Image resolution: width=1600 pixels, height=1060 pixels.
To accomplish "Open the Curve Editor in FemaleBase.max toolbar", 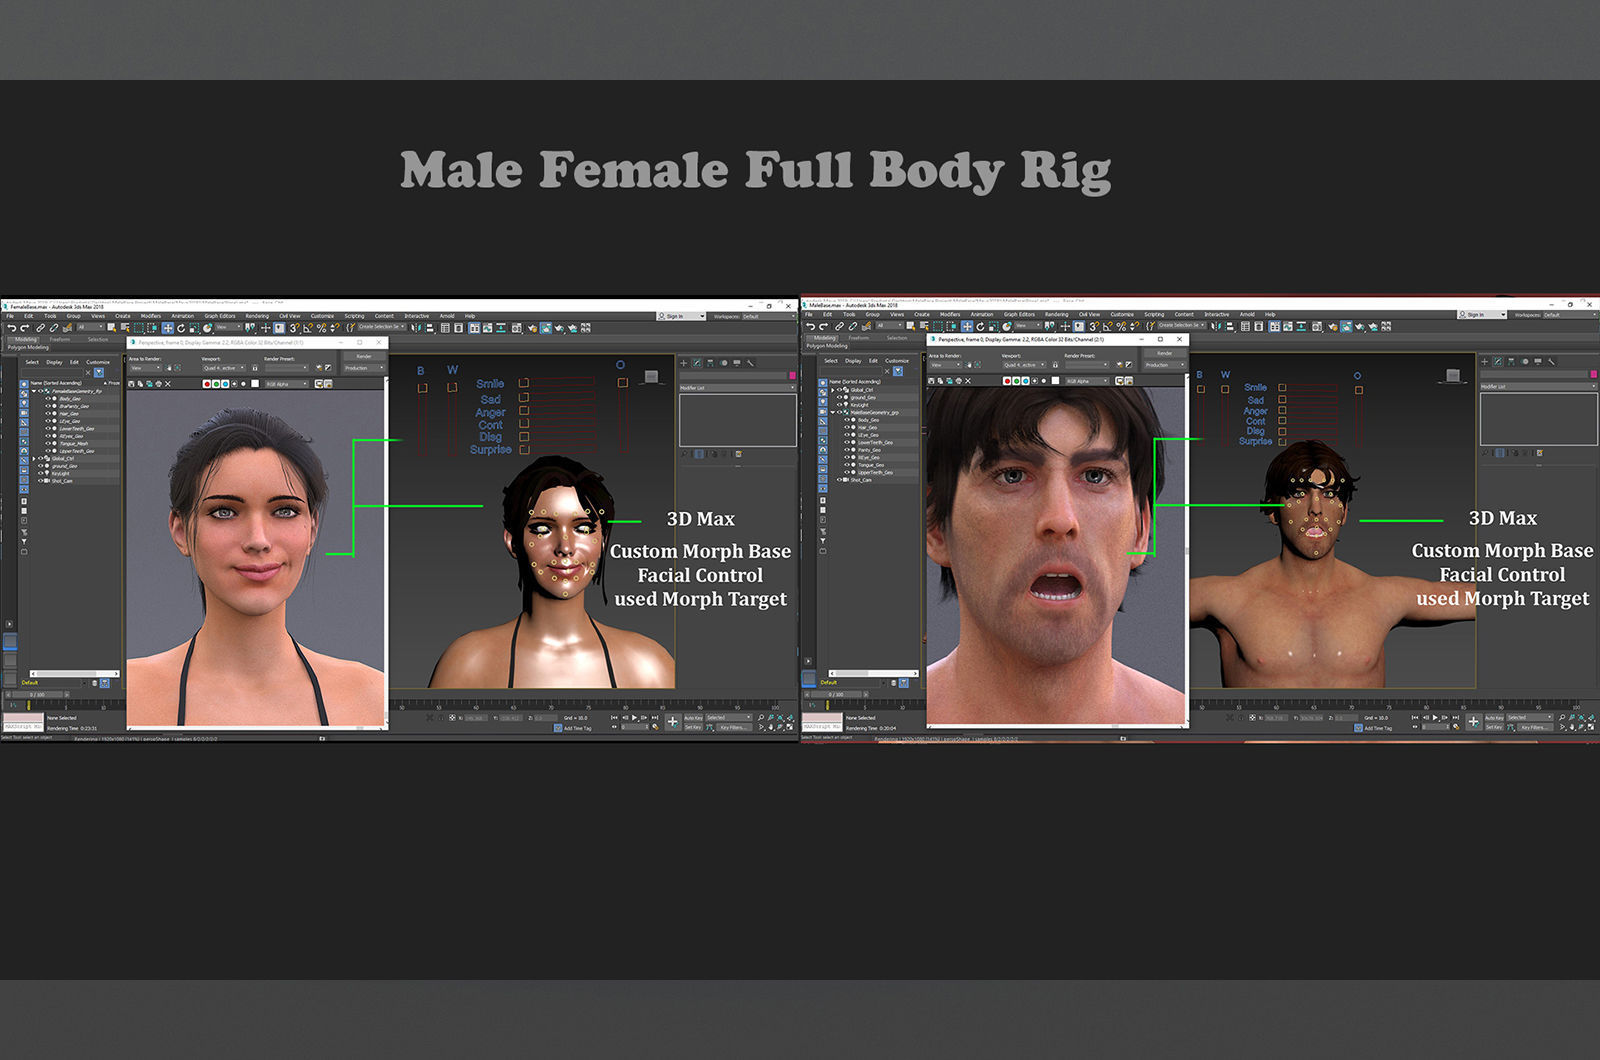I will [488, 328].
